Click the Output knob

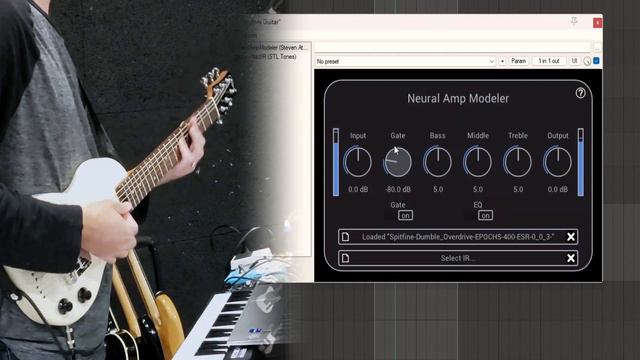558,162
